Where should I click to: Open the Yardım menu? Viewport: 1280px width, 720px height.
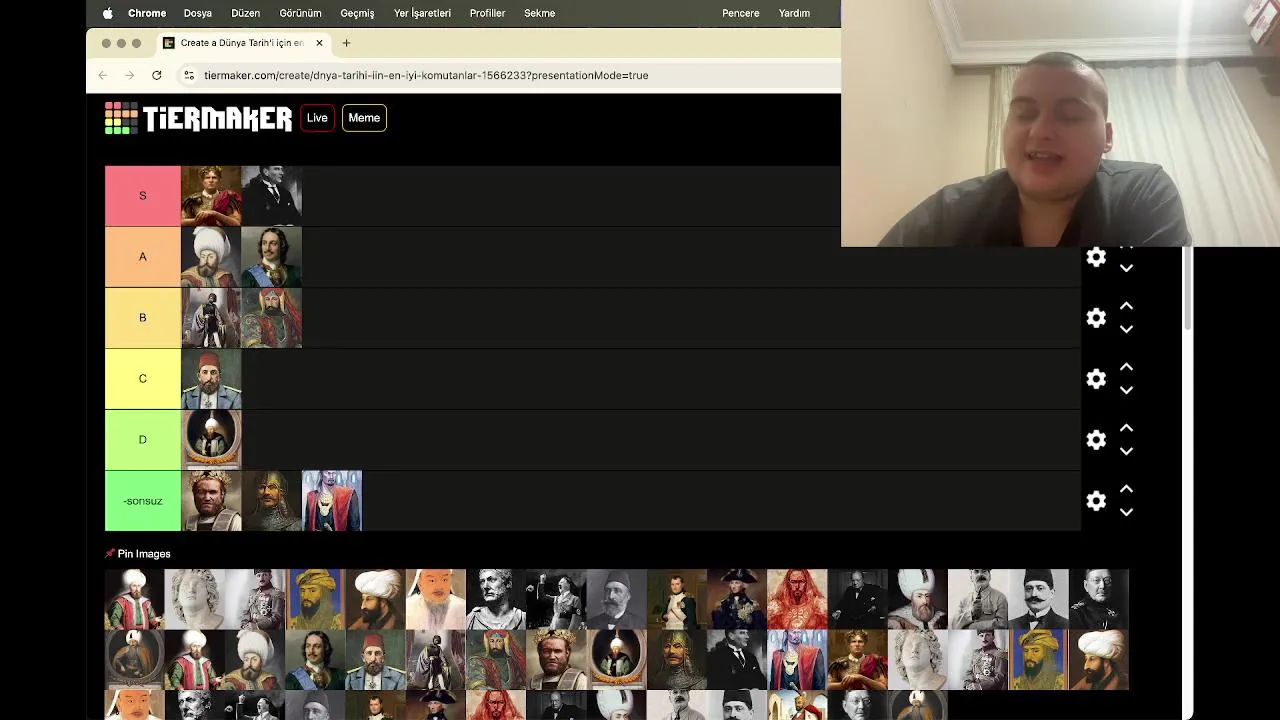[x=794, y=13]
